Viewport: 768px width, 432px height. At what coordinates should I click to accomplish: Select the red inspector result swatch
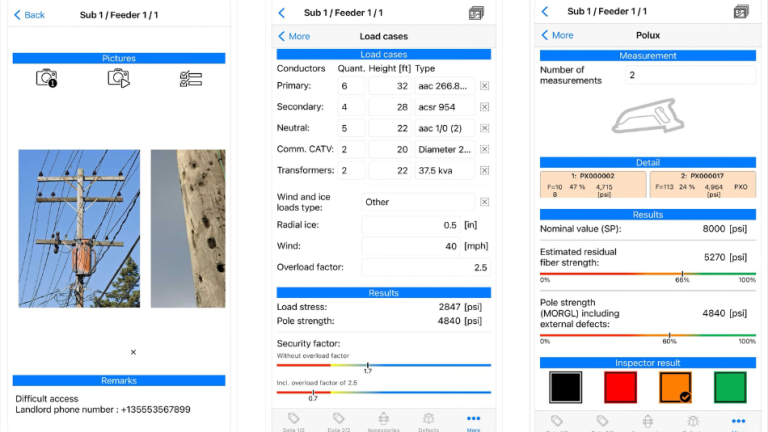click(621, 387)
